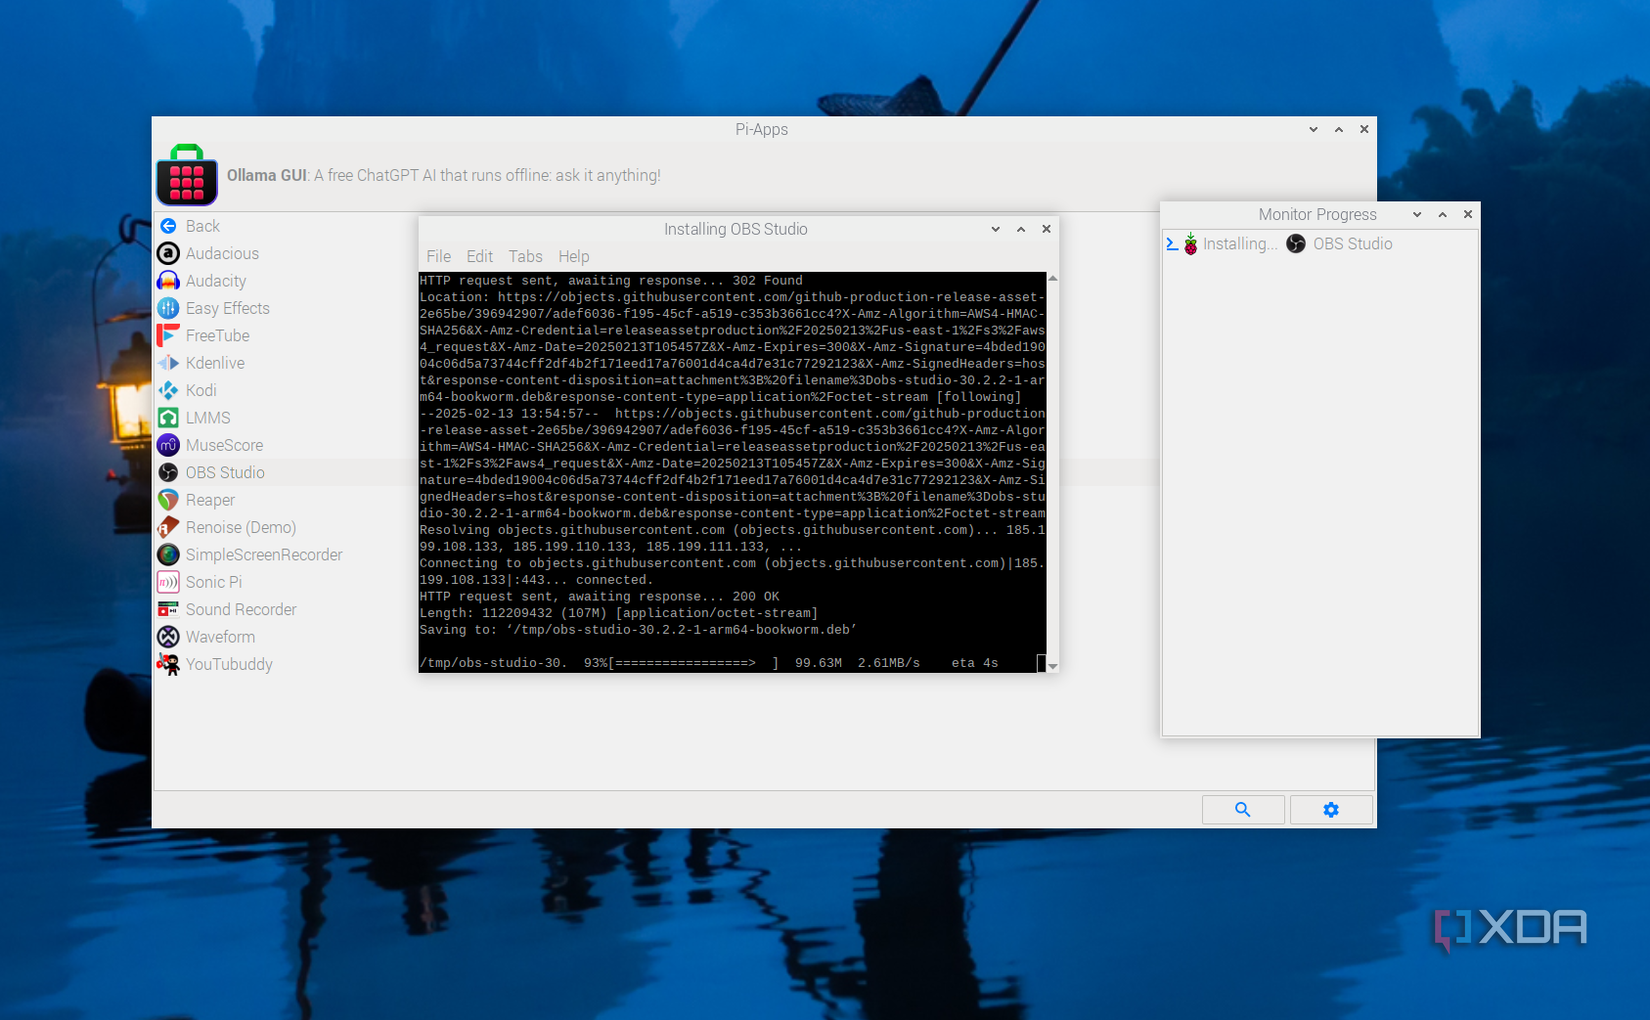Select Sonic Pi from the list
Screen dimensions: 1650x1020
[213, 581]
